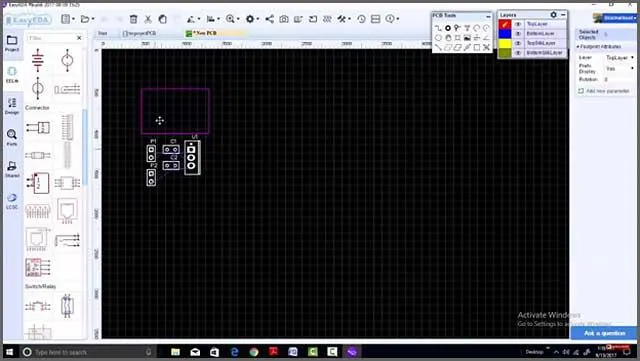Screen dimensions: 640x361
Task: Select the Hand move tool in PCB Tools
Action: [x=448, y=38]
